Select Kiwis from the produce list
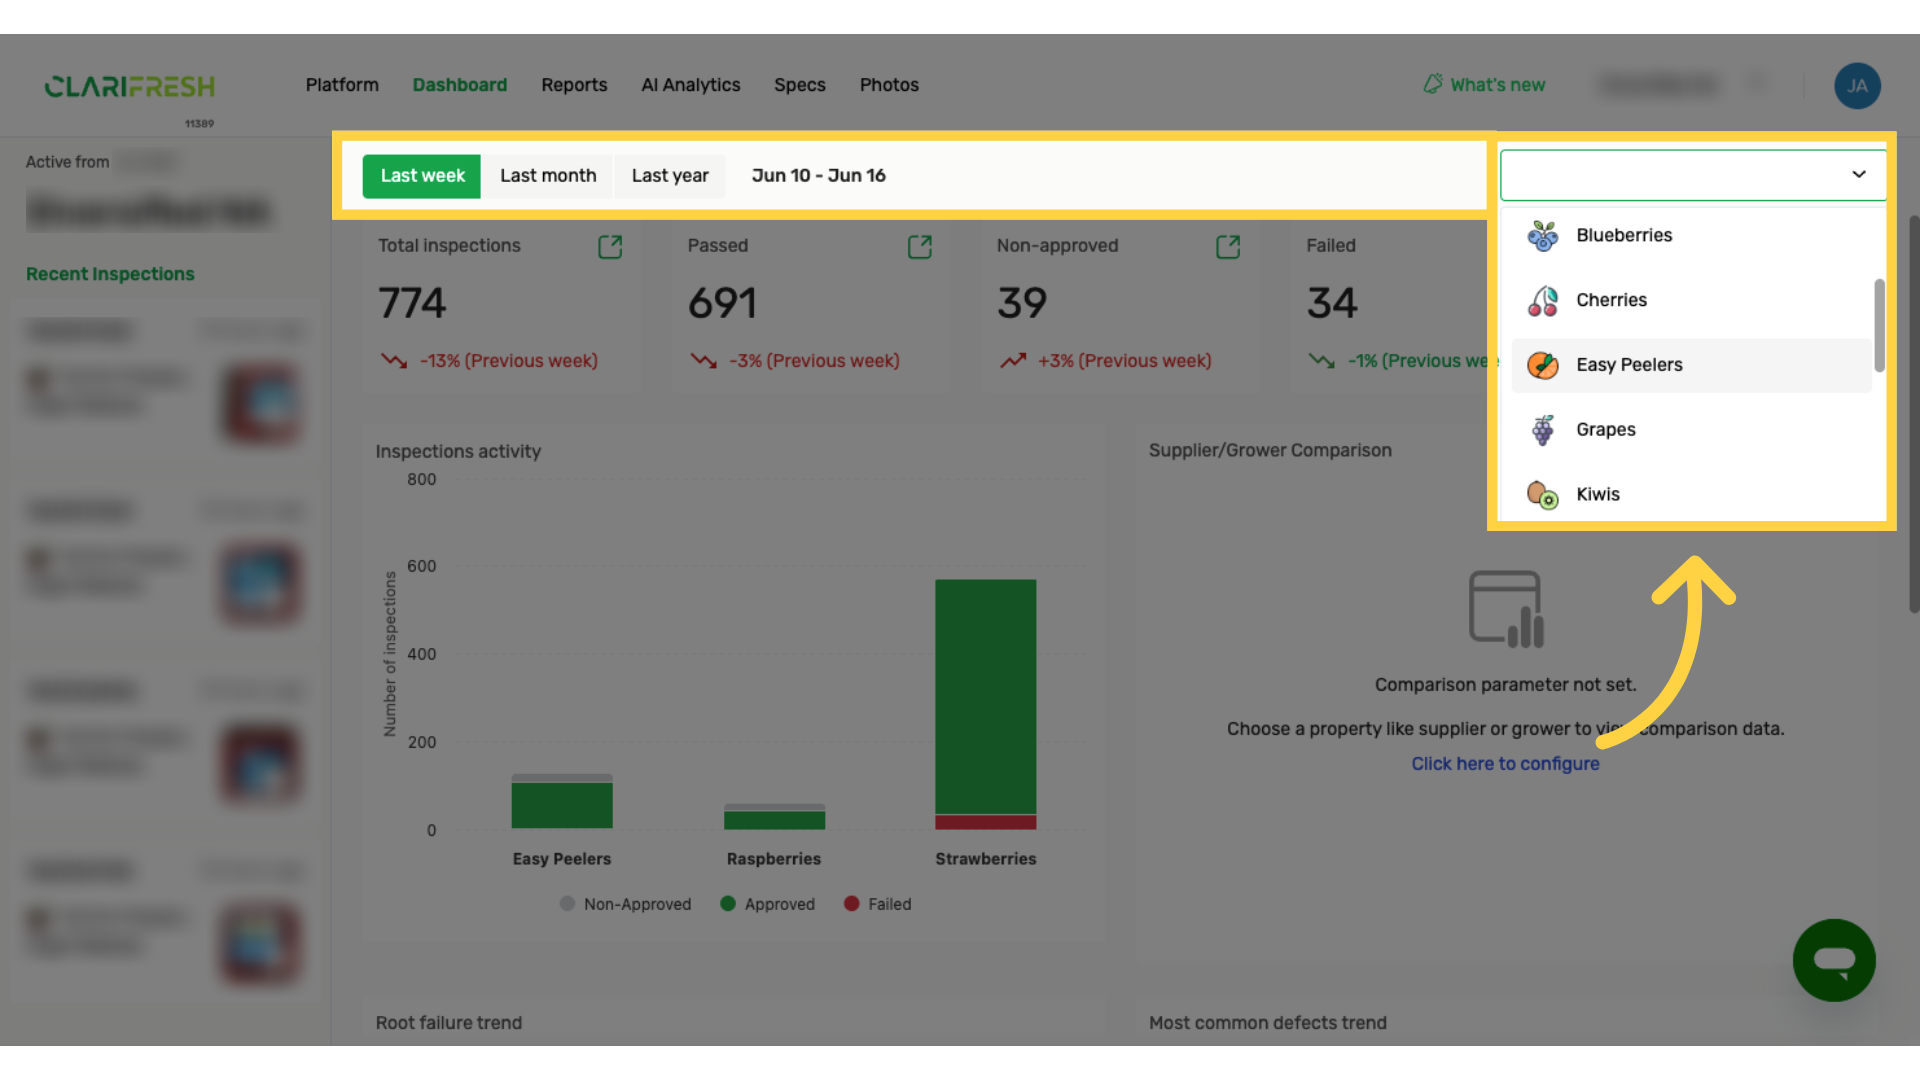1920x1080 pixels. click(x=1691, y=494)
